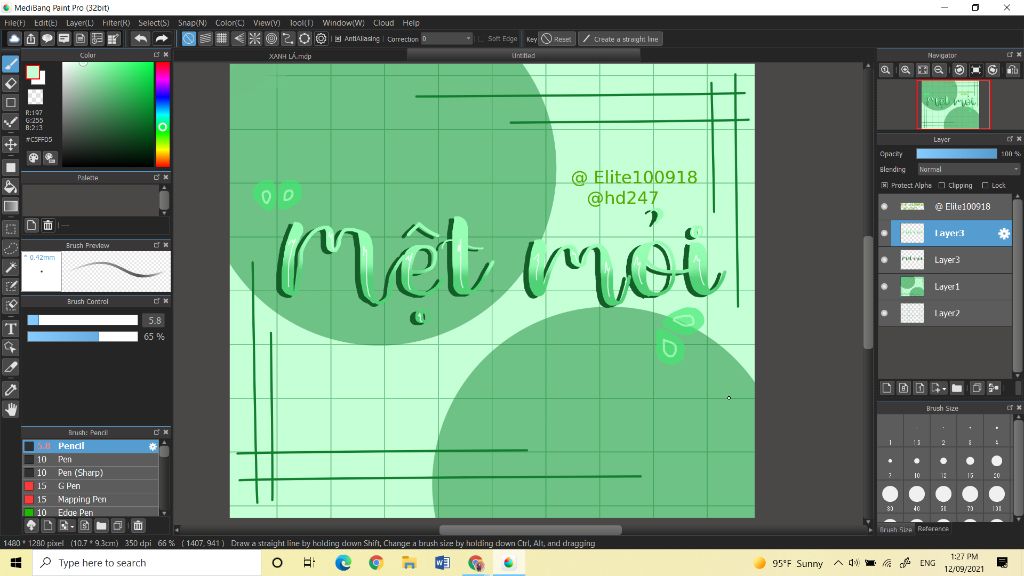Click the Navigator preview thumbnail
Screen dimensions: 1024x576
[953, 104]
